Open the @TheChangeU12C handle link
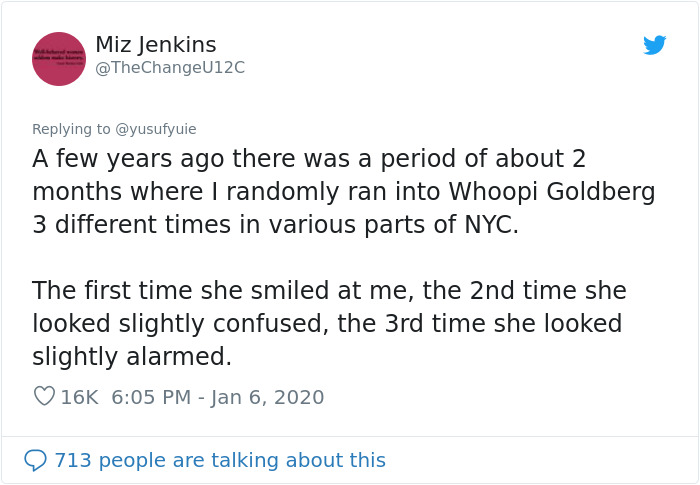 click(169, 68)
